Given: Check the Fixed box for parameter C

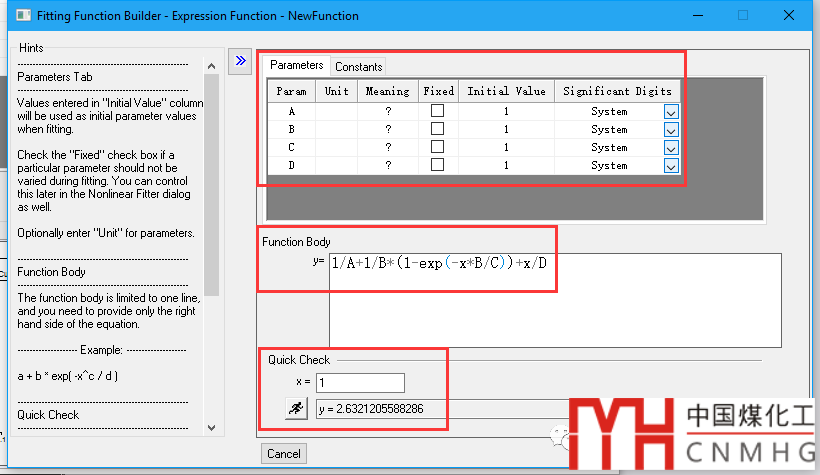Looking at the screenshot, I should (x=437, y=146).
